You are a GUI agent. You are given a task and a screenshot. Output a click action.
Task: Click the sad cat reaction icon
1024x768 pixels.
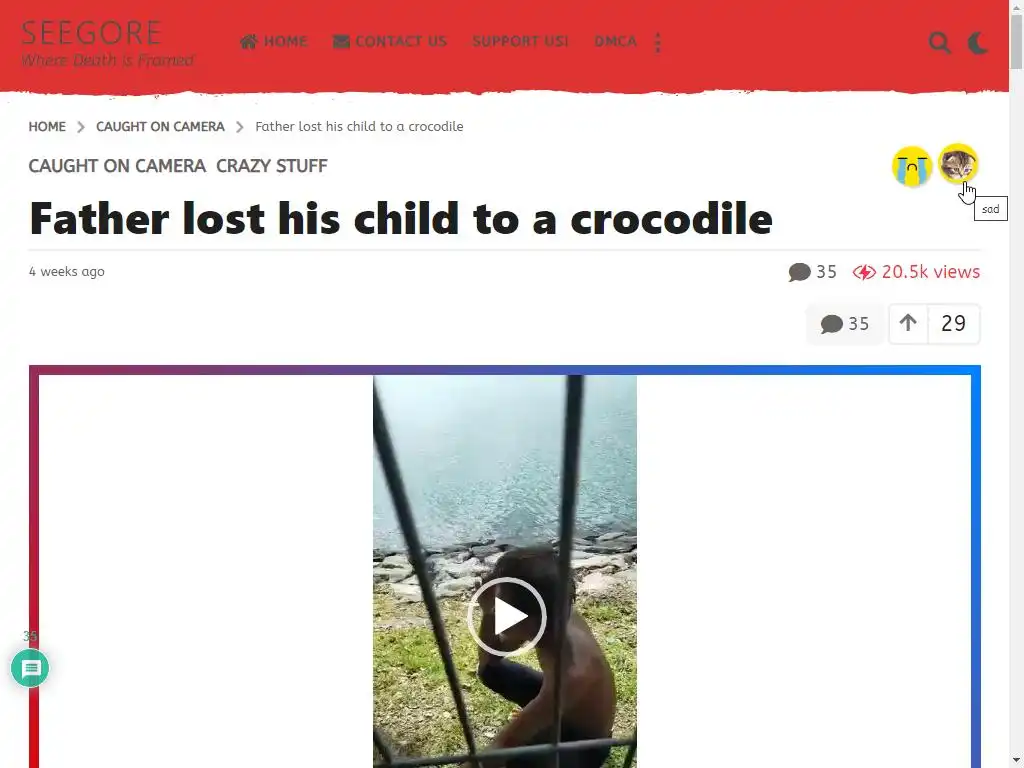pos(958,163)
